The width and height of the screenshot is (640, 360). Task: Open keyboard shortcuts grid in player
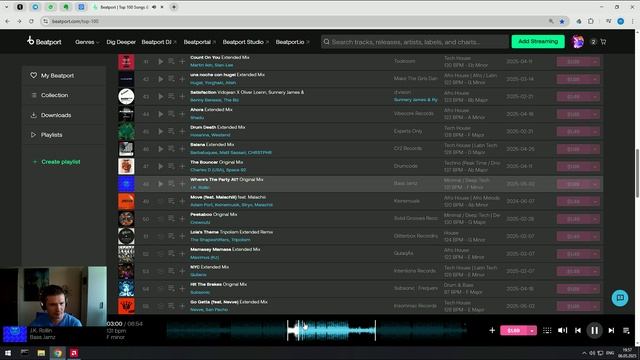pyautogui.click(x=547, y=331)
